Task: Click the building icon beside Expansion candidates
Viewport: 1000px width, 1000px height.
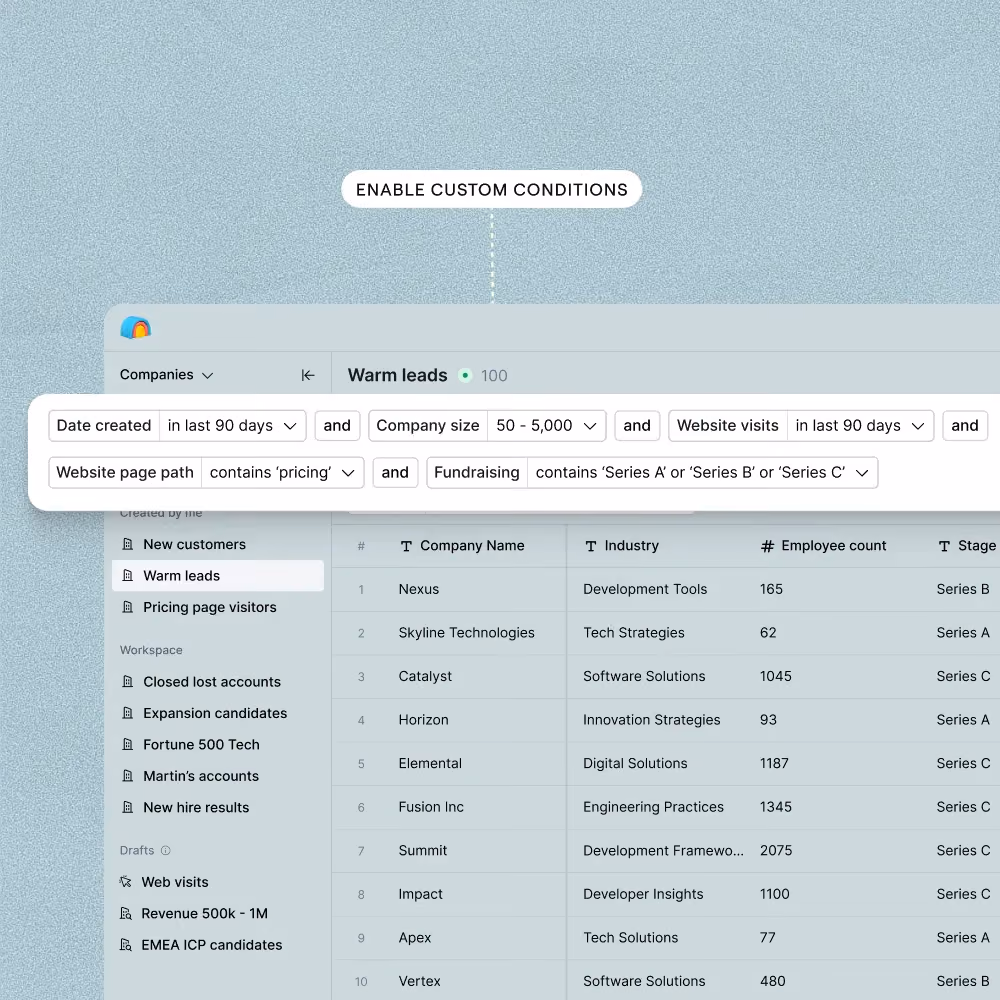Action: [128, 712]
